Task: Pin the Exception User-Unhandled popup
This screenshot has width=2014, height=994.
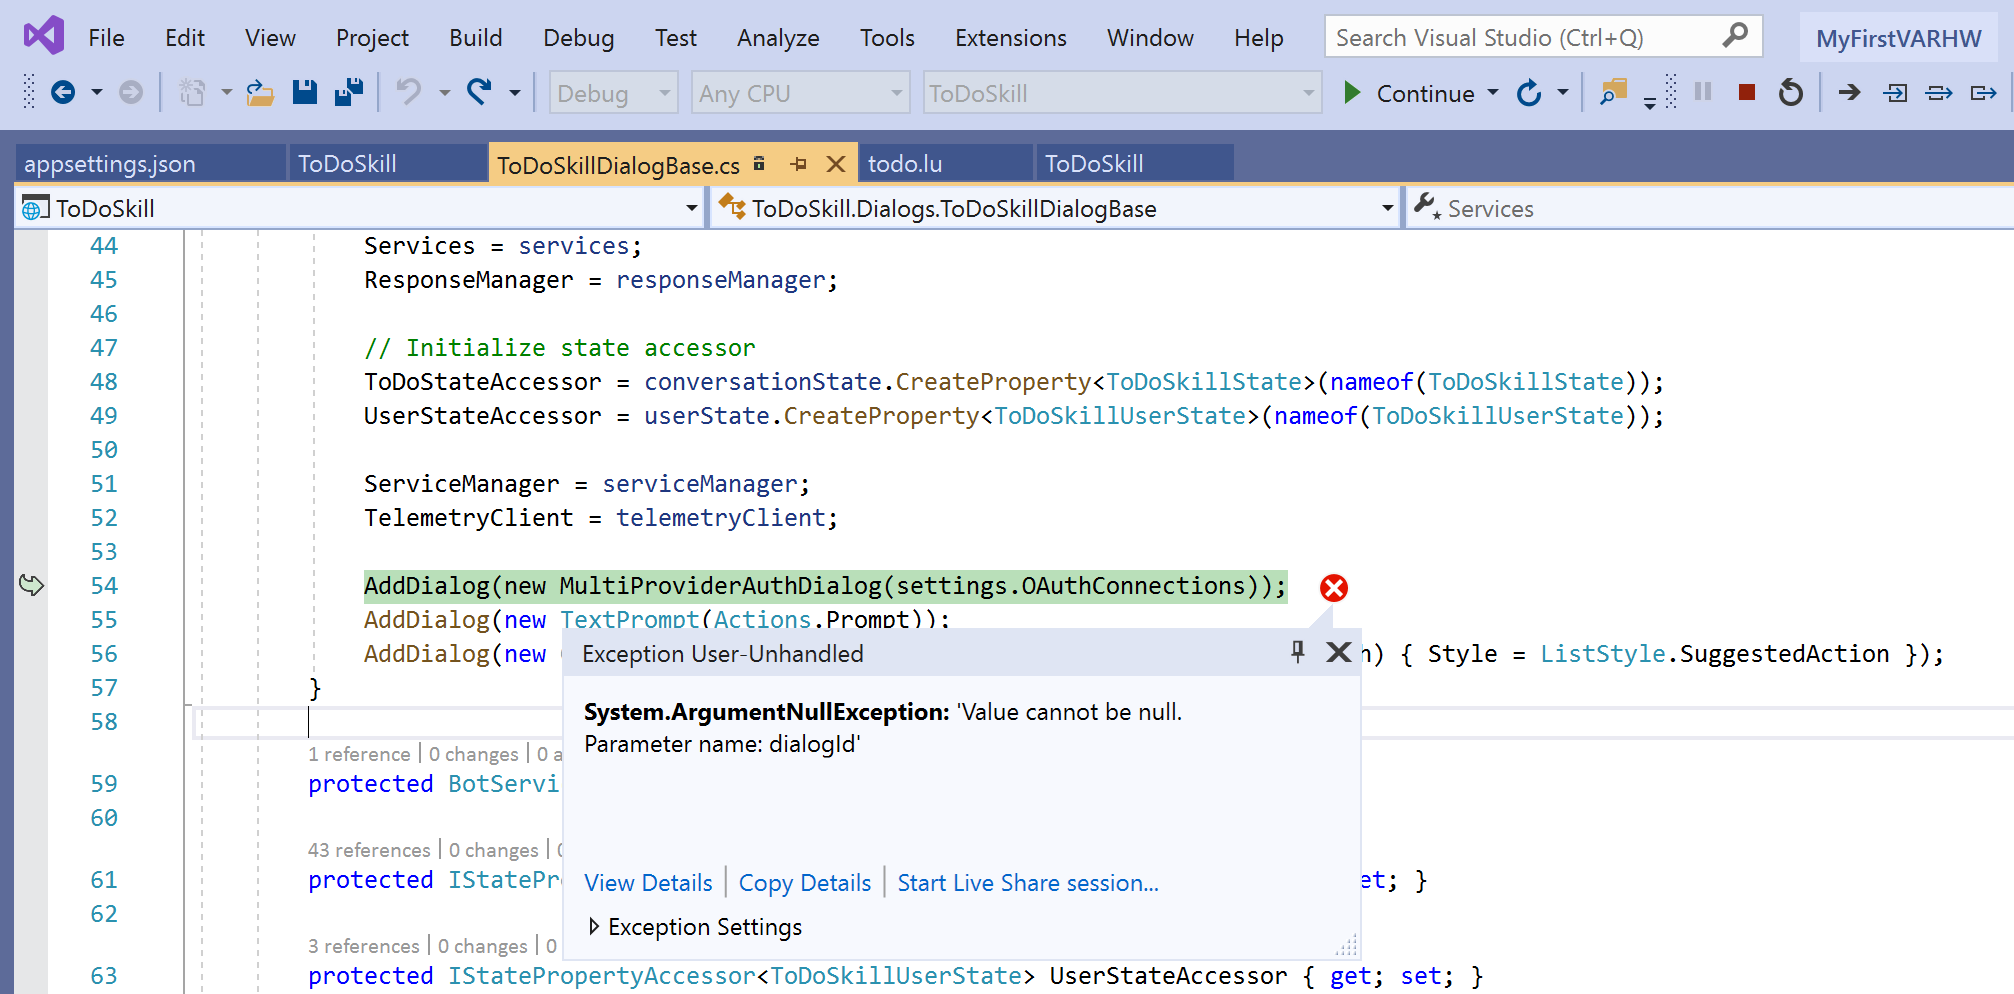Action: [x=1297, y=652]
